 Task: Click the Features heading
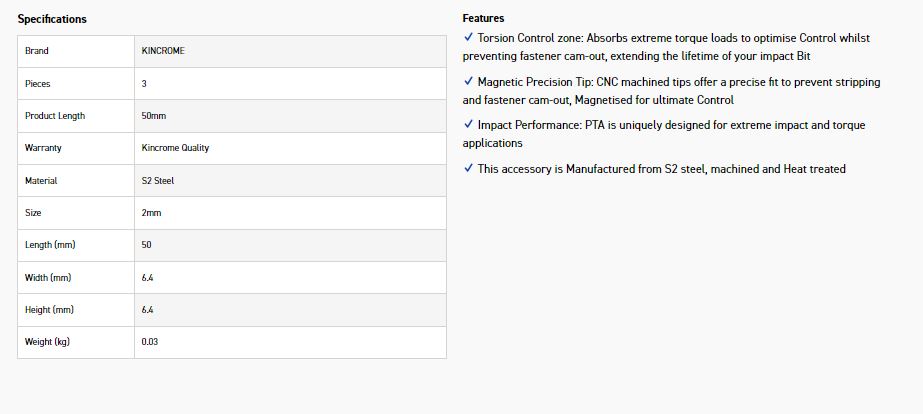(483, 18)
